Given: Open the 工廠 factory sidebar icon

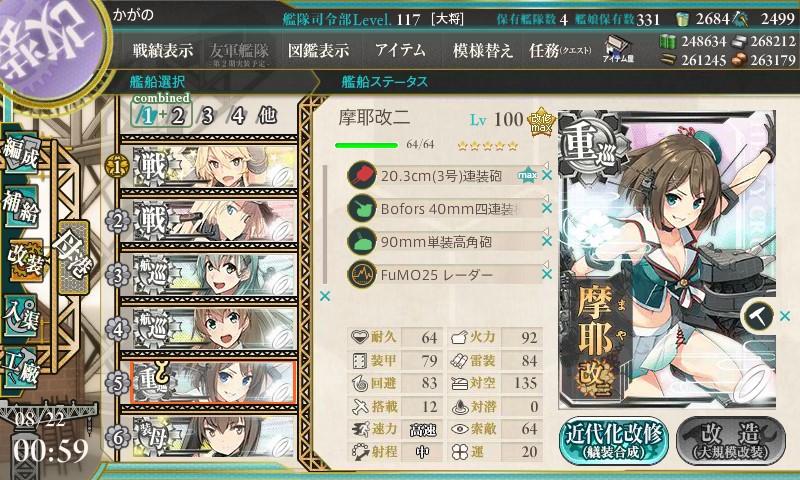Looking at the screenshot, I should click(x=20, y=367).
